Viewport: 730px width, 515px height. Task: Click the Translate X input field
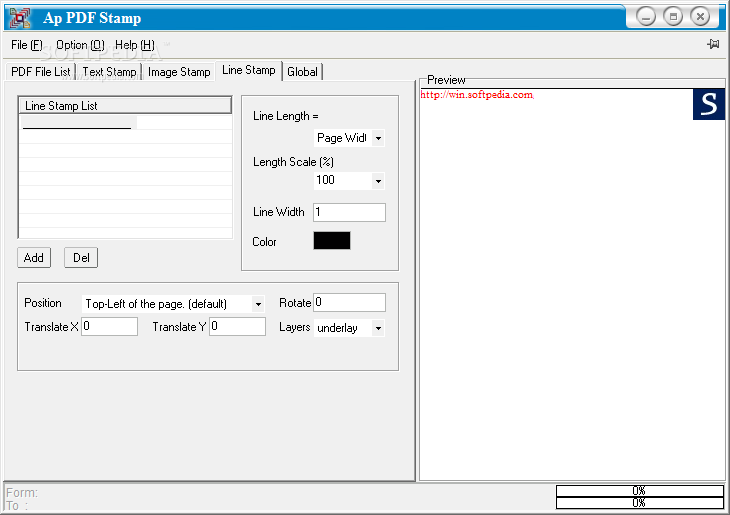point(109,326)
